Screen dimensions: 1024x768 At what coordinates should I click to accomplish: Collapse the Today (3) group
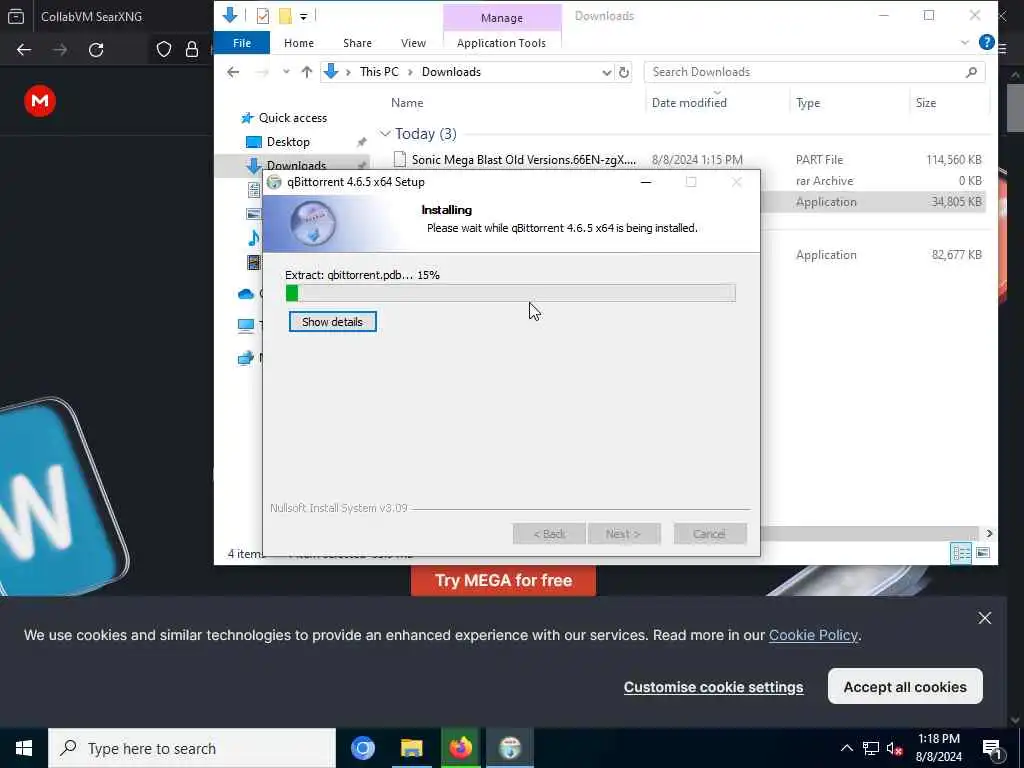point(385,134)
